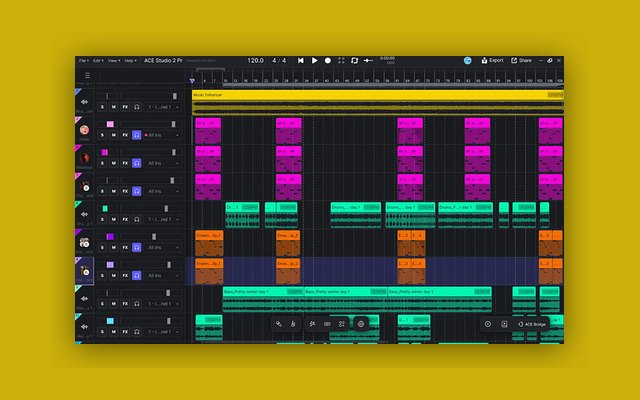Open the input dropdown on the Music Enhancer track
The image size is (640, 400).
(x=163, y=107)
